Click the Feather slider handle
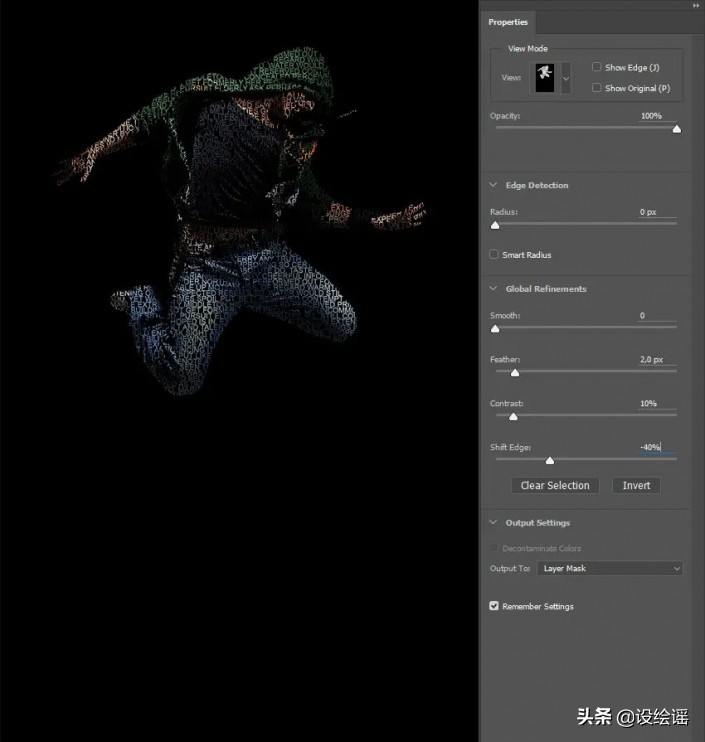Screen dimensions: 705x742 (515, 373)
